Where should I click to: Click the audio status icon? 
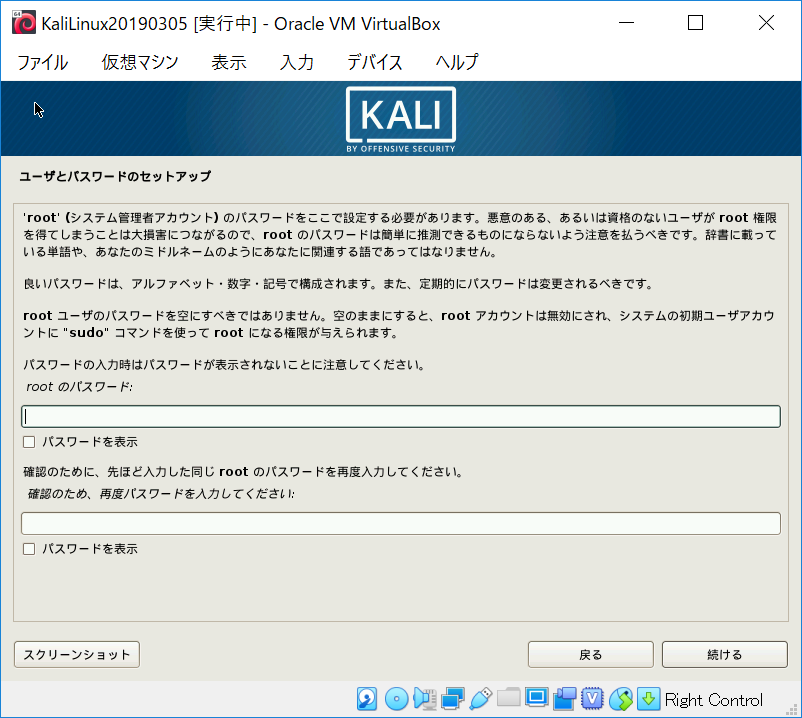[425, 699]
